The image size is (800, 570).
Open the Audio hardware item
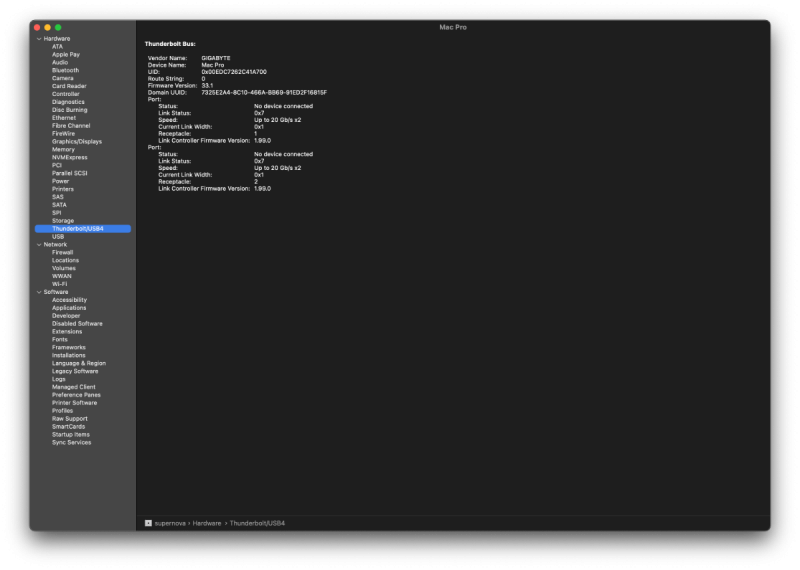(60, 62)
